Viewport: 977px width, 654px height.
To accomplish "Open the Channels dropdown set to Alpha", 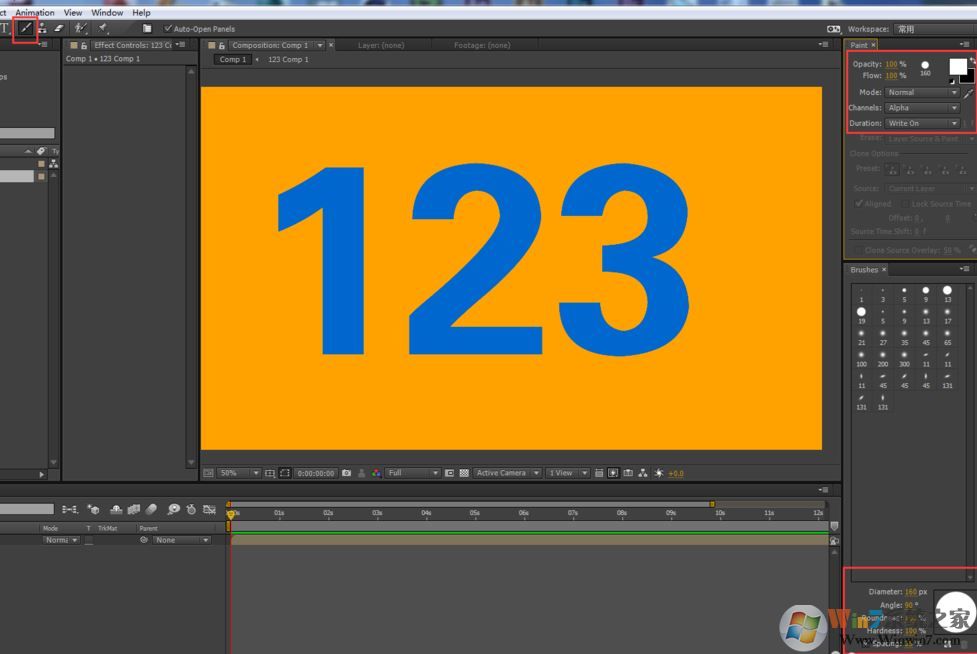I will click(922, 108).
